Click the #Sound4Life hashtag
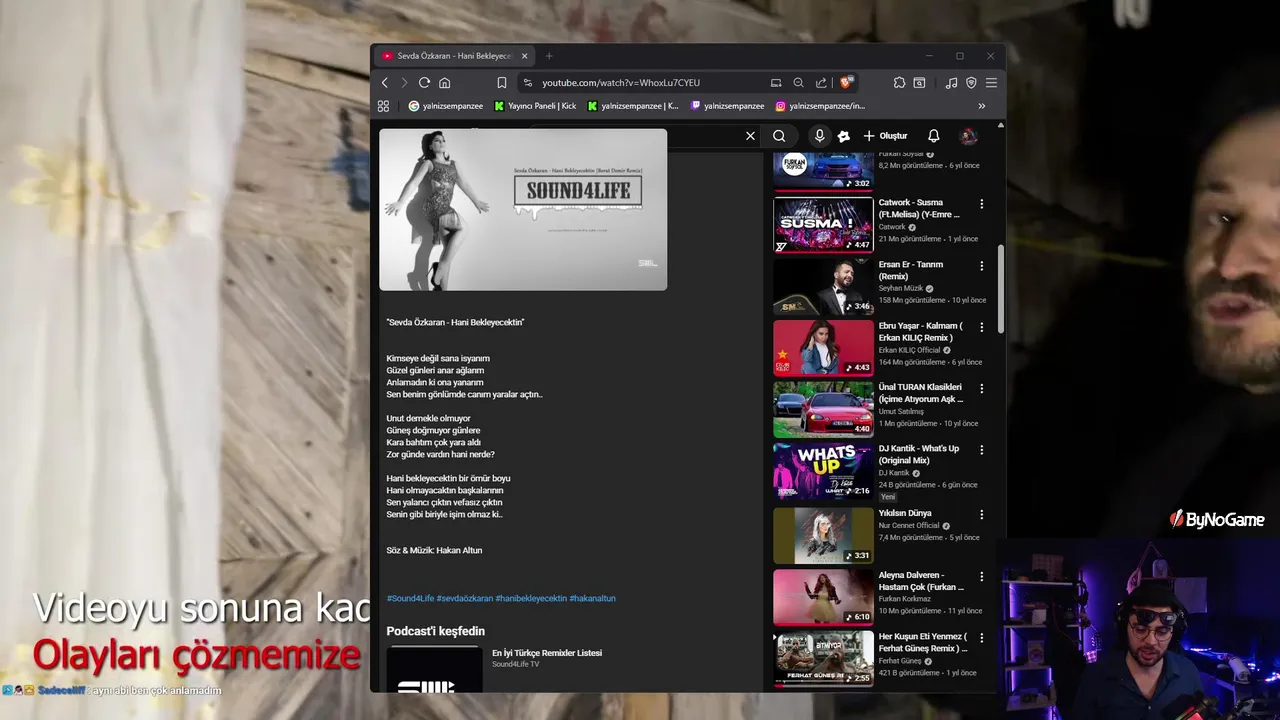The image size is (1280, 720). pos(410,598)
